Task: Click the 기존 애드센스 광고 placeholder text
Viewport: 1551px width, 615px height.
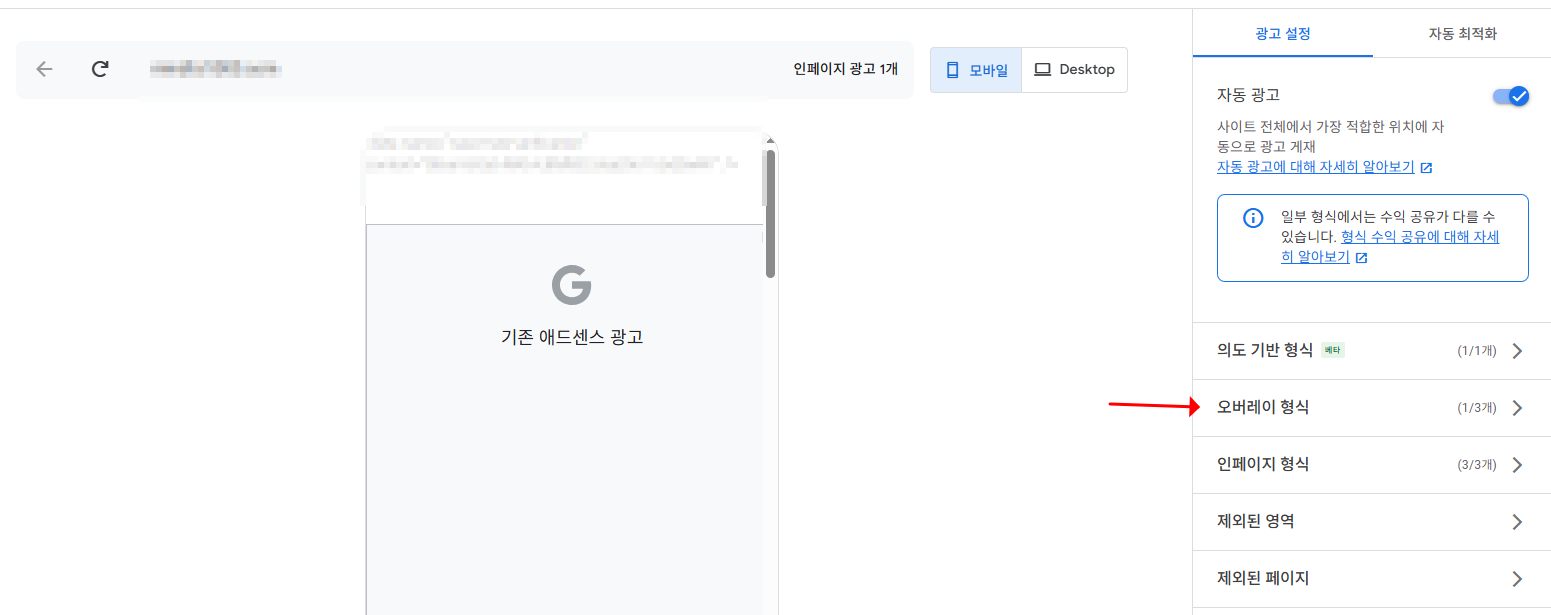Action: (572, 337)
